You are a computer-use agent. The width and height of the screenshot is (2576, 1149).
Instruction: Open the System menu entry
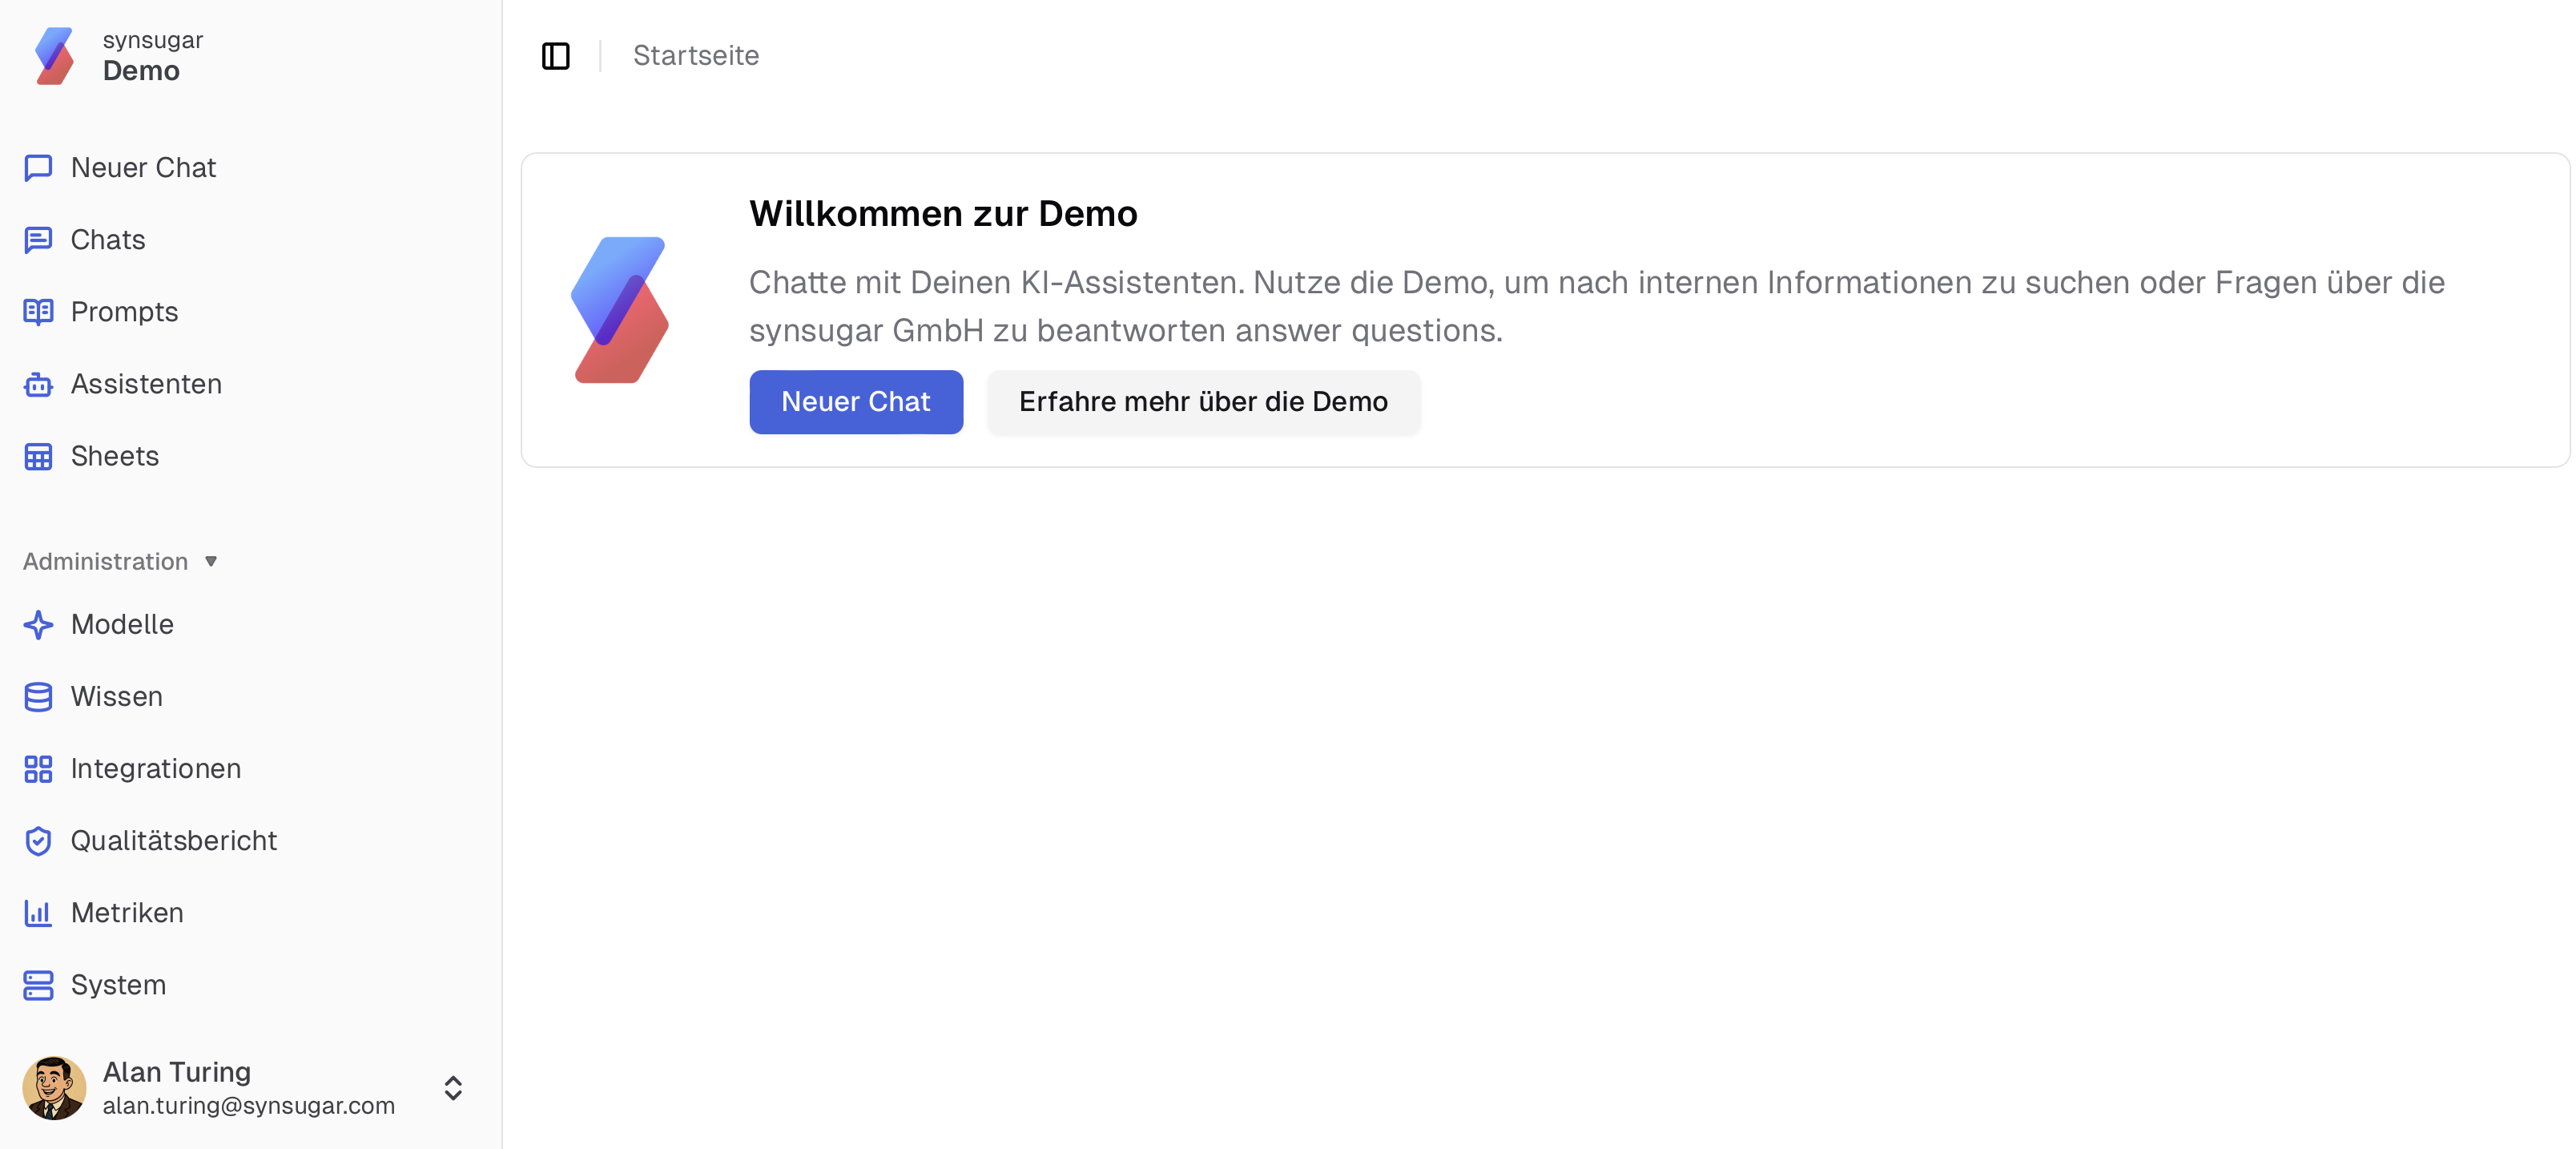(x=118, y=985)
